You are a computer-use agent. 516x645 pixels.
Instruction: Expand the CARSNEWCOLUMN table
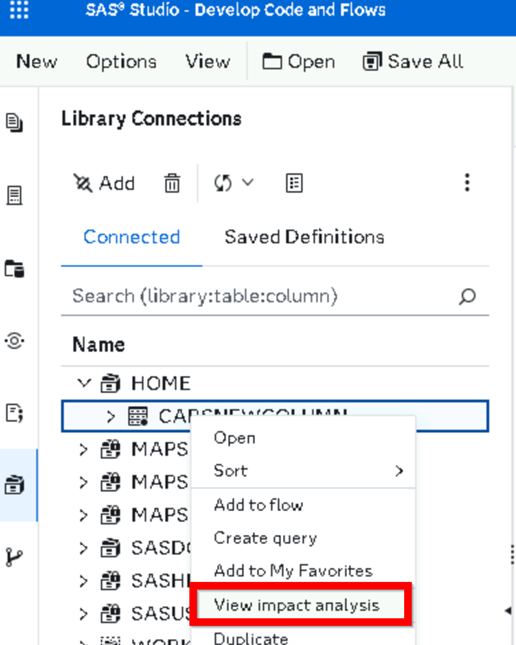(x=110, y=416)
